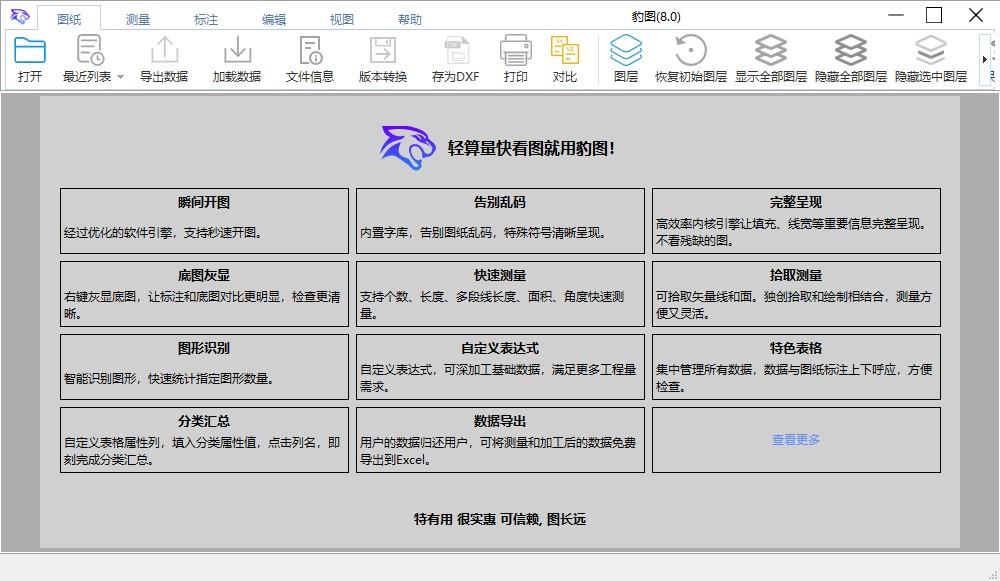Screen dimensions: 1000x581
Task: Click the 加载数据 load data icon
Action: point(236,57)
